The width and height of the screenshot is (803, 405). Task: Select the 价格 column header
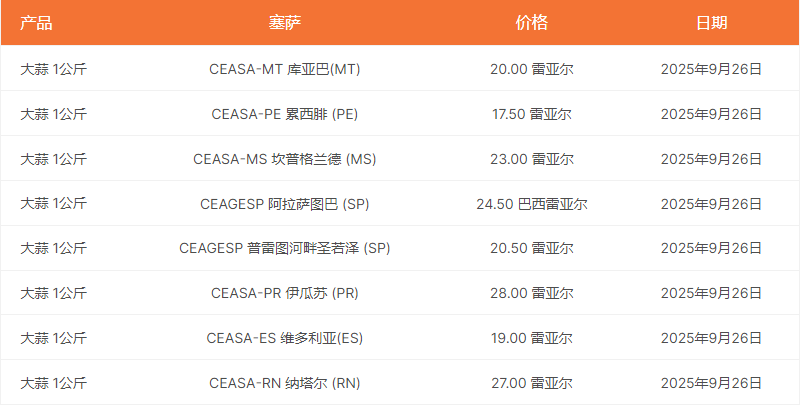click(x=531, y=23)
